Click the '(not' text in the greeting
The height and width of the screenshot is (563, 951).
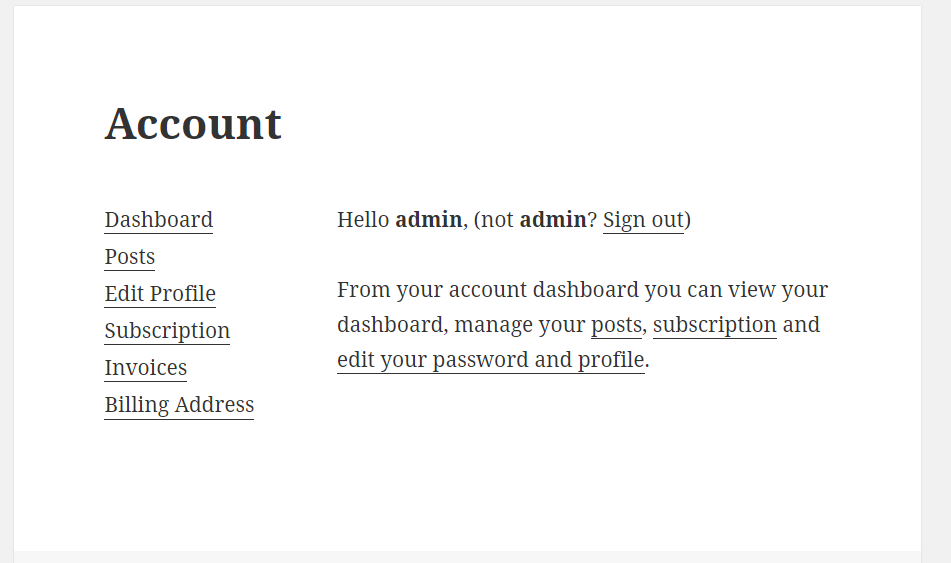click(493, 220)
